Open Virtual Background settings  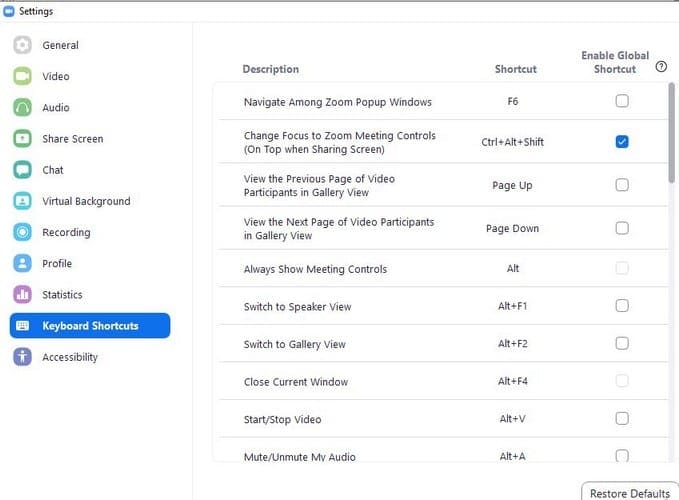coord(86,201)
